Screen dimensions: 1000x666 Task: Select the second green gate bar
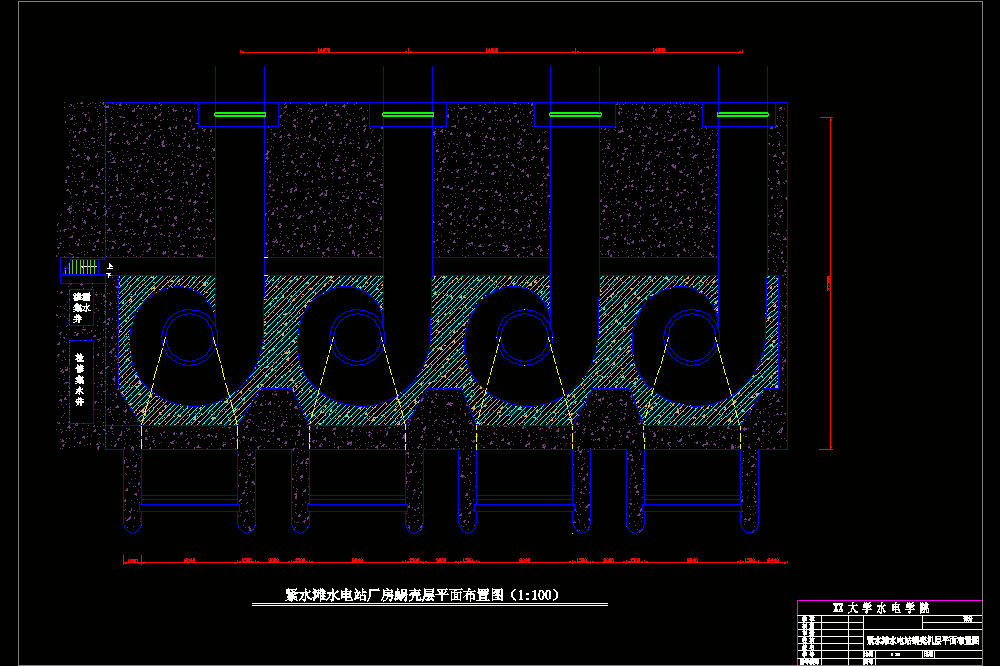[x=408, y=115]
